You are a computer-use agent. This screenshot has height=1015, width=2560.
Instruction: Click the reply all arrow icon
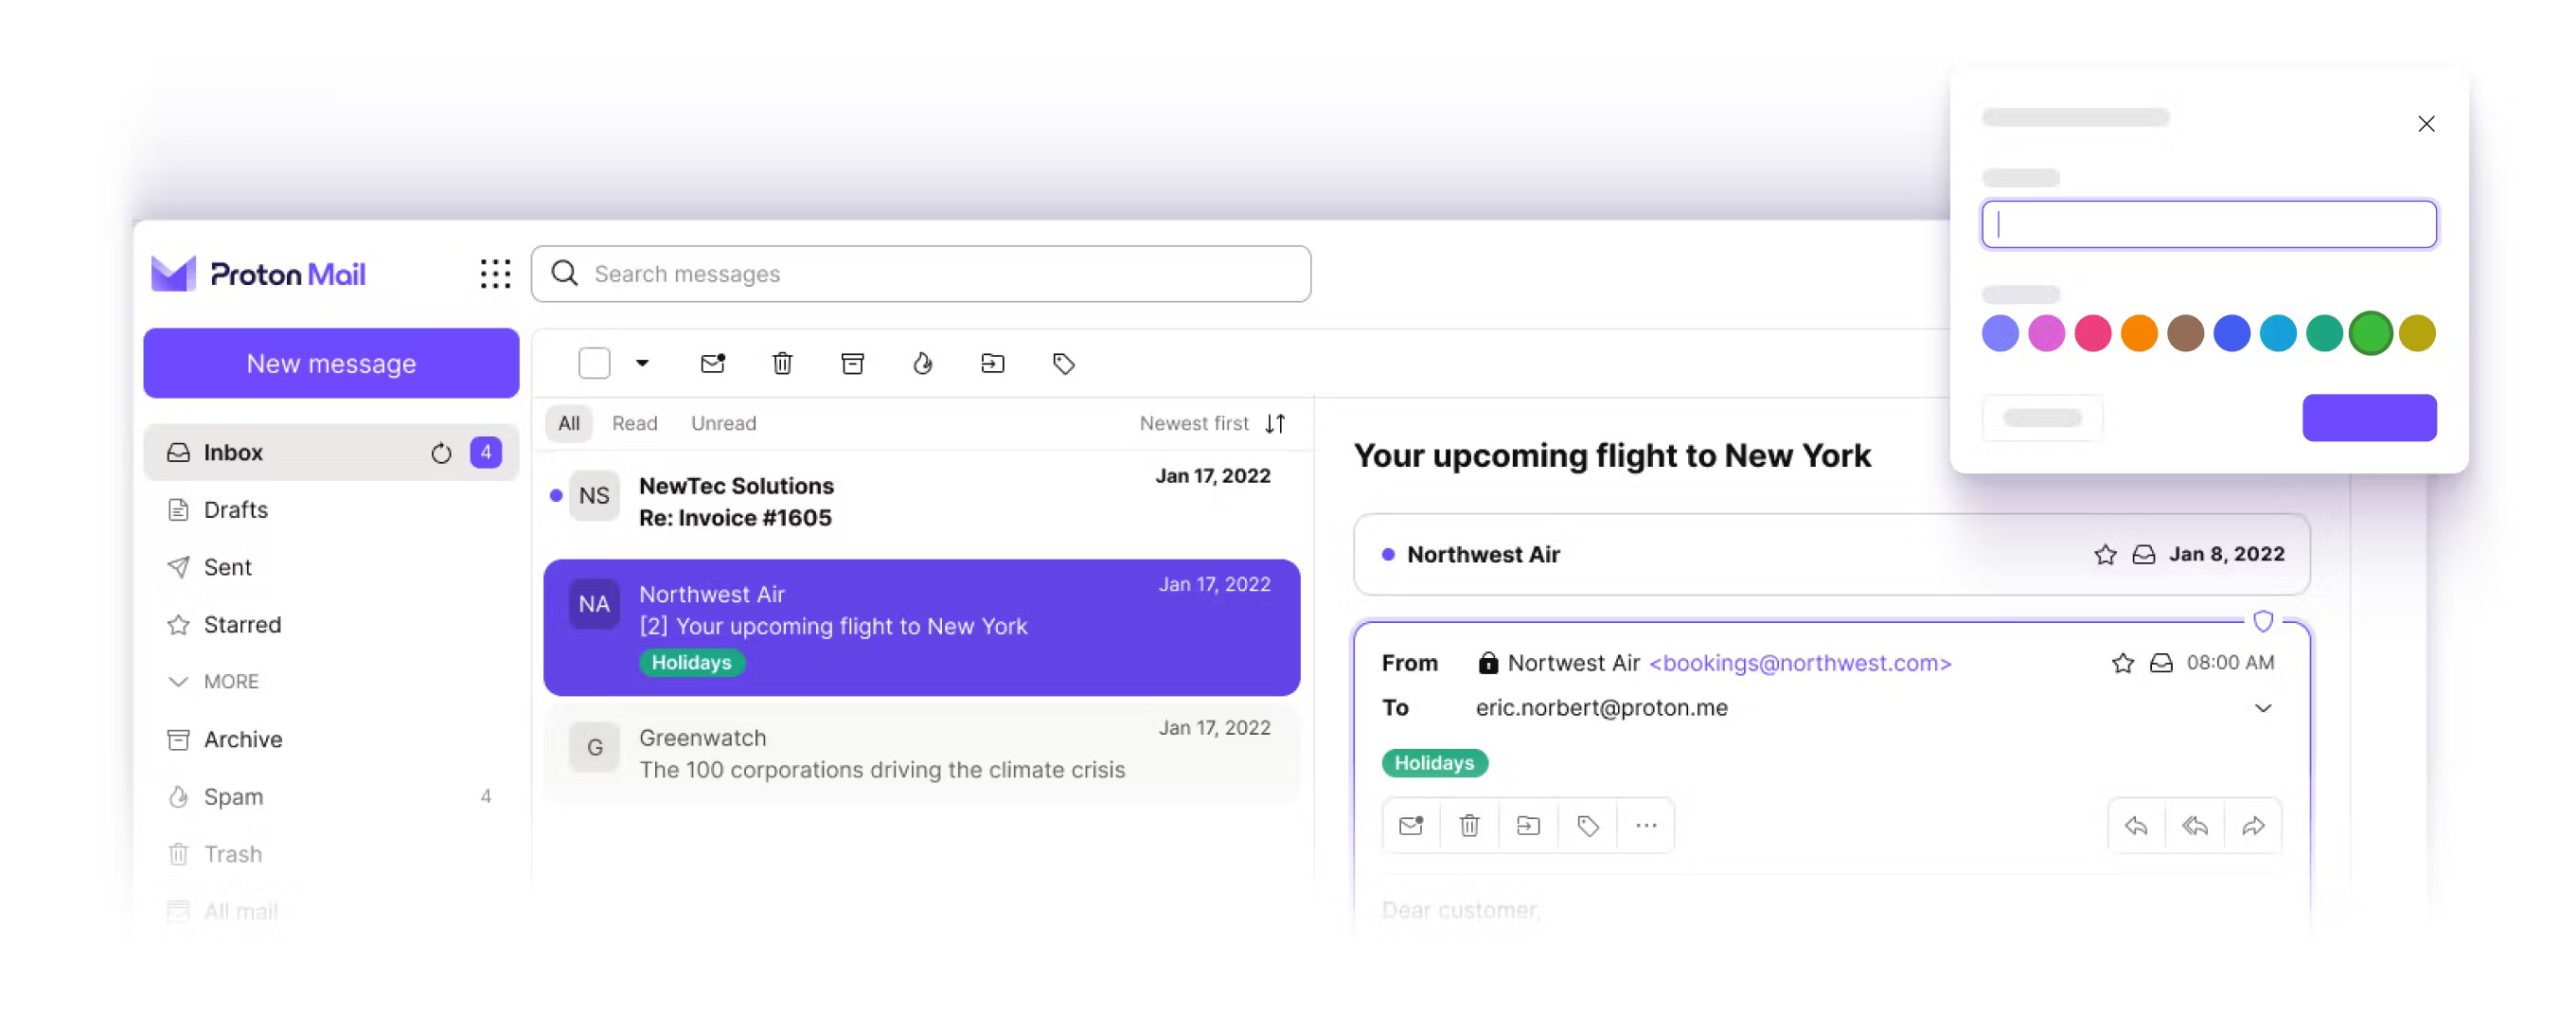click(x=2194, y=825)
